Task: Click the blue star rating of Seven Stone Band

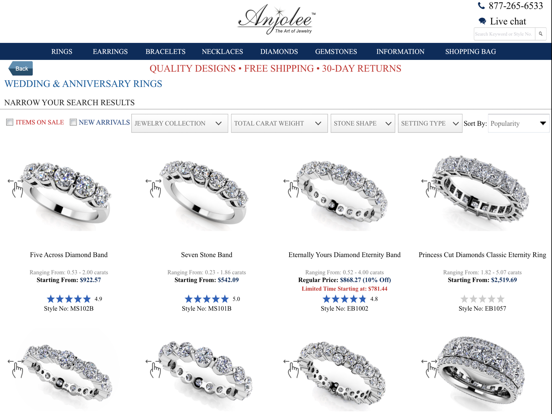Action: 207,299
